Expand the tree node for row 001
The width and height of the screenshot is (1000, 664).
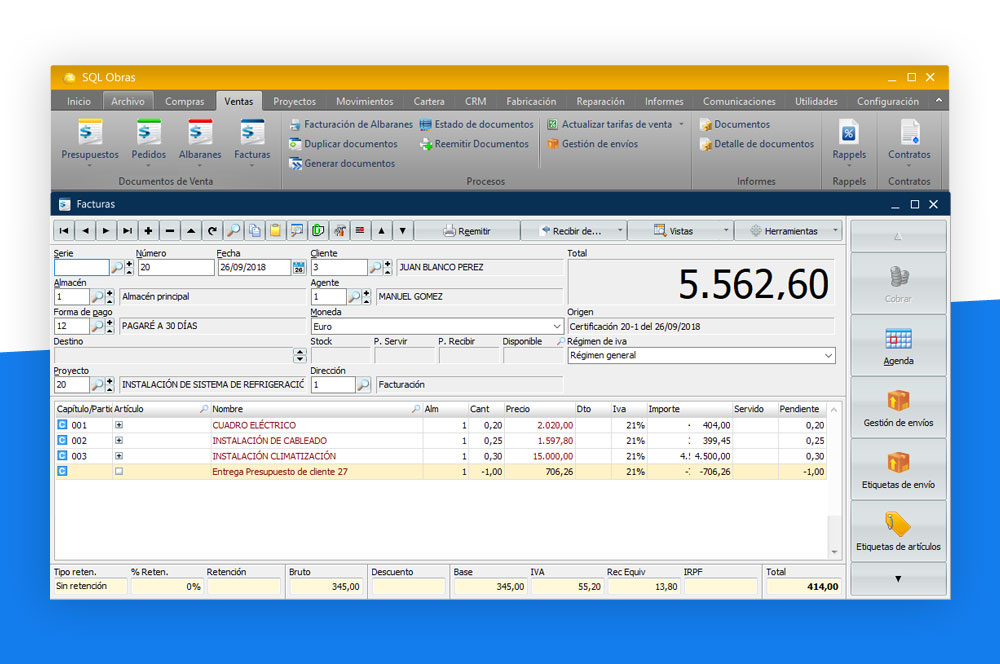(119, 425)
